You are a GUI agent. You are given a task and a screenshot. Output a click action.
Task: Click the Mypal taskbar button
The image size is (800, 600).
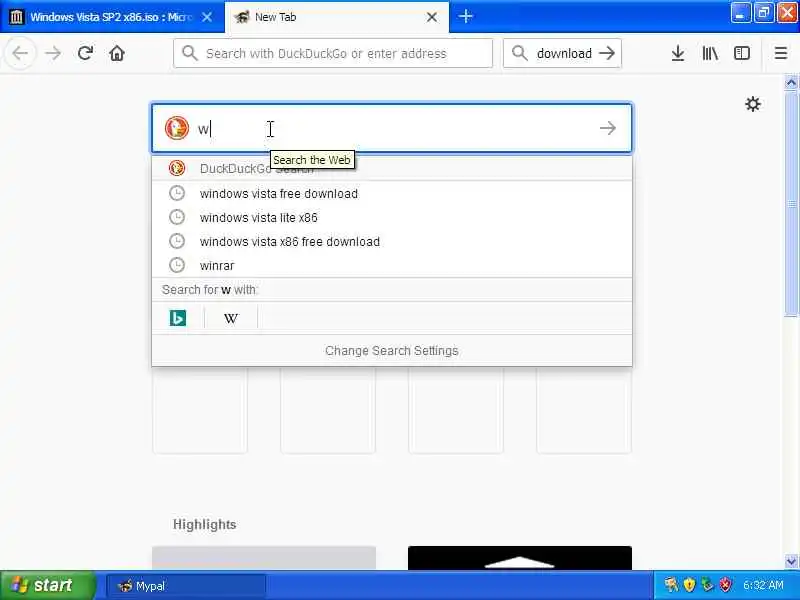coord(186,586)
